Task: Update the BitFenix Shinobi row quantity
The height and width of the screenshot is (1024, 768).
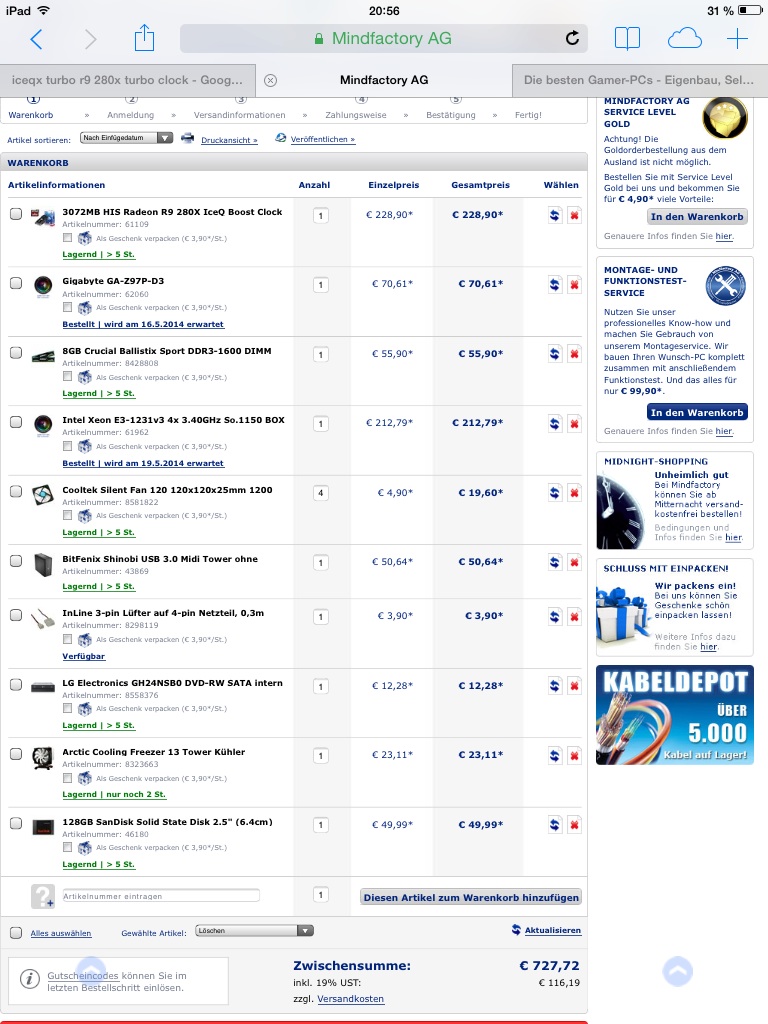Action: (x=554, y=562)
